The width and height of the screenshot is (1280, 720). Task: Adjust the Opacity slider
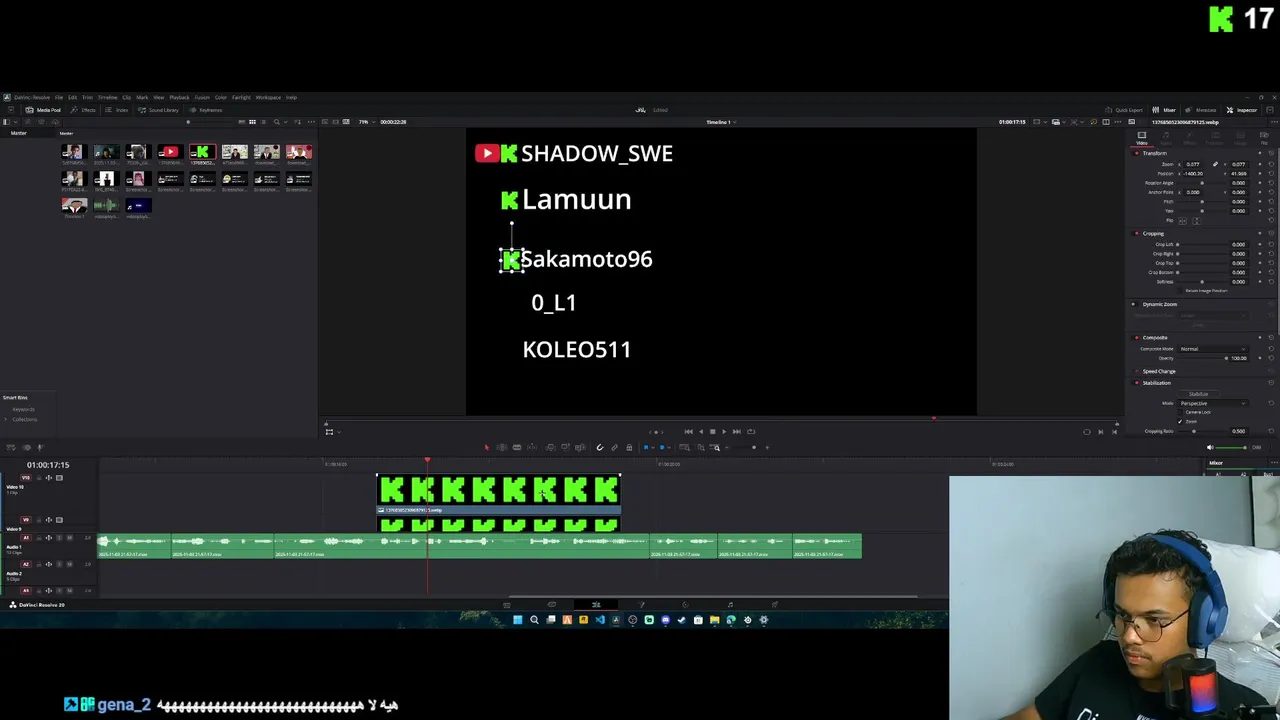[x=1203, y=358]
